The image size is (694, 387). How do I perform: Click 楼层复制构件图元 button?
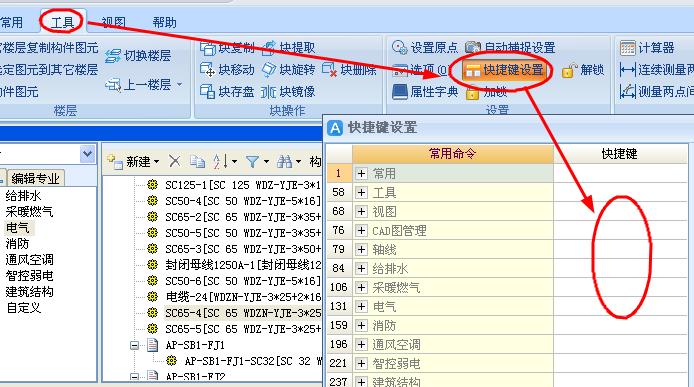[x=49, y=47]
